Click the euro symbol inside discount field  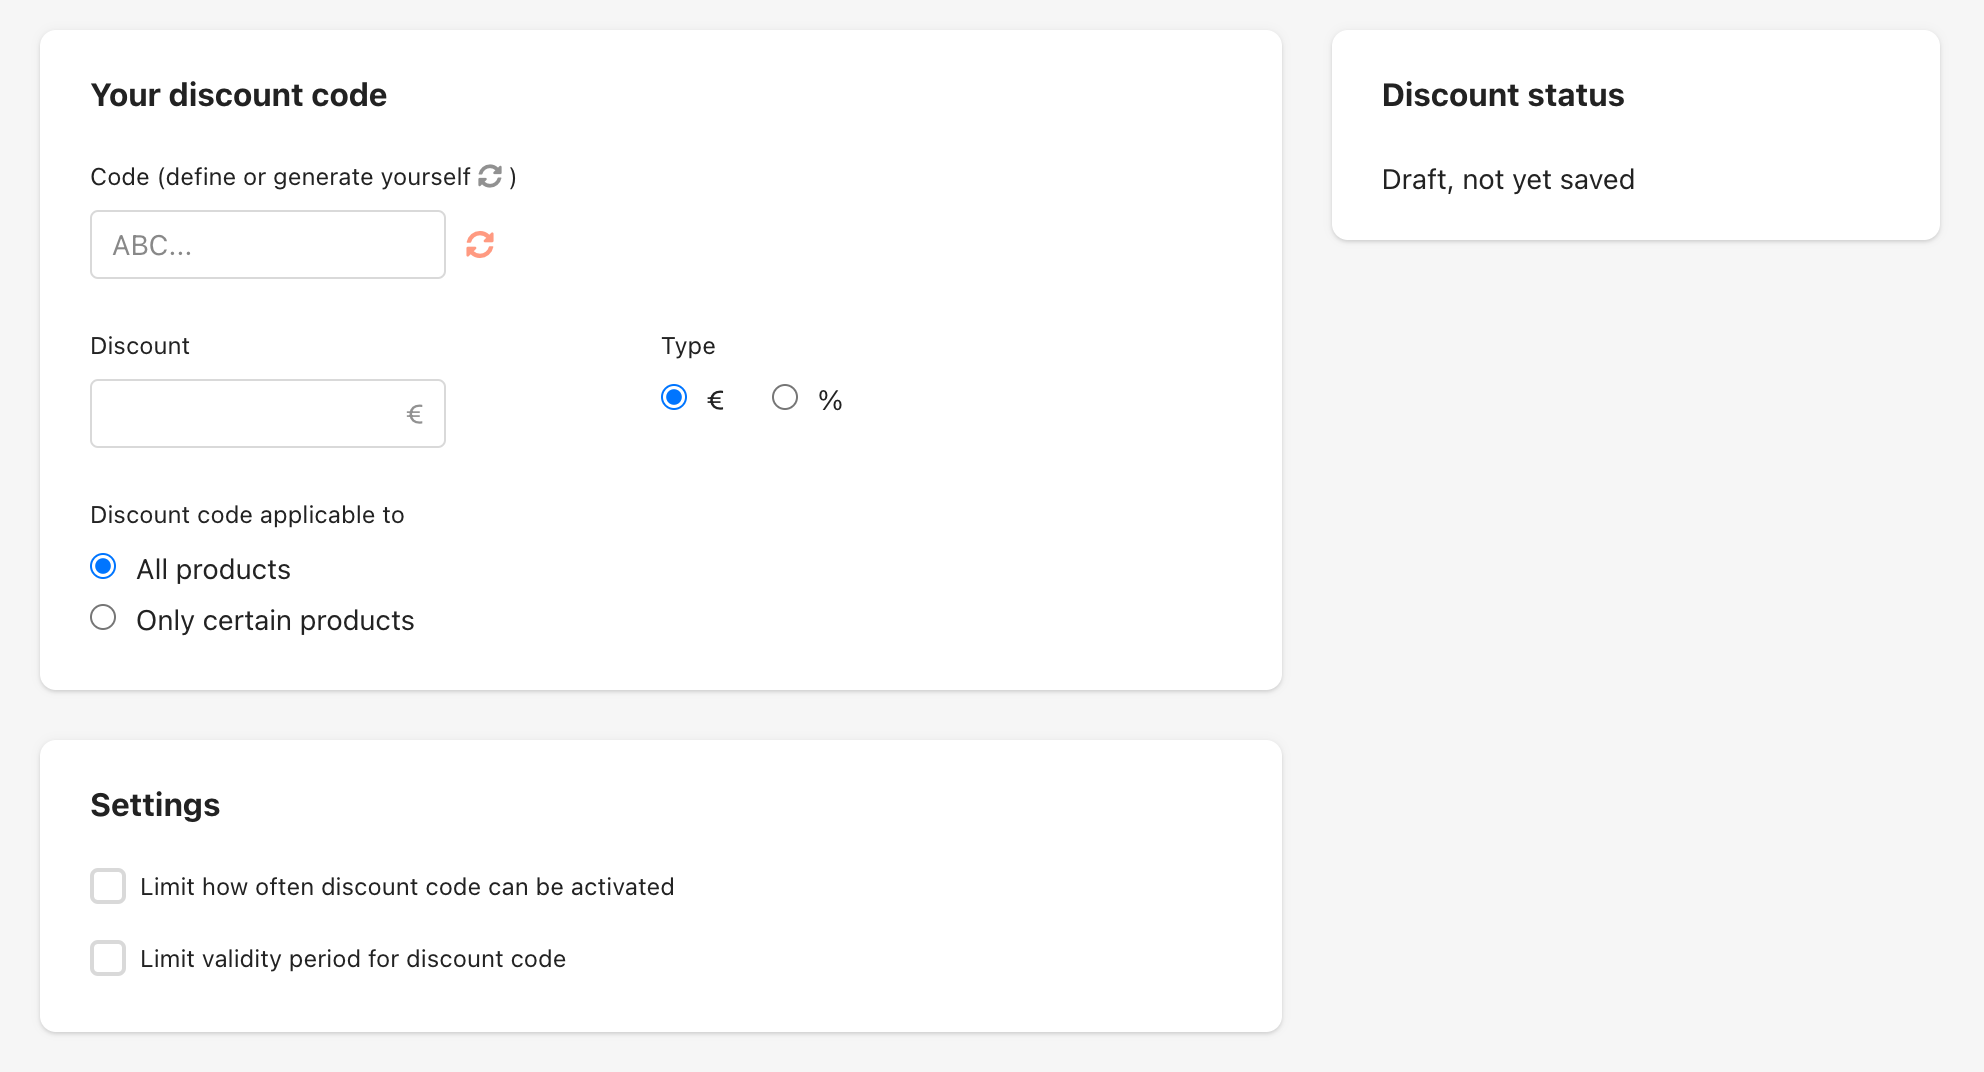[413, 413]
